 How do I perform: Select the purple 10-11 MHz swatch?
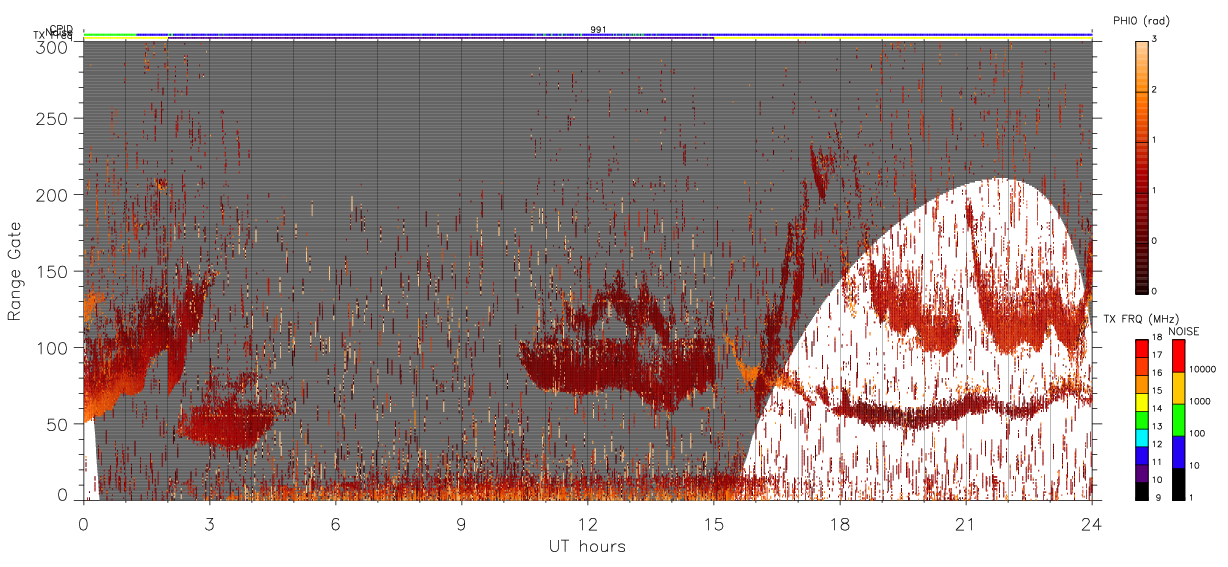click(1141, 471)
